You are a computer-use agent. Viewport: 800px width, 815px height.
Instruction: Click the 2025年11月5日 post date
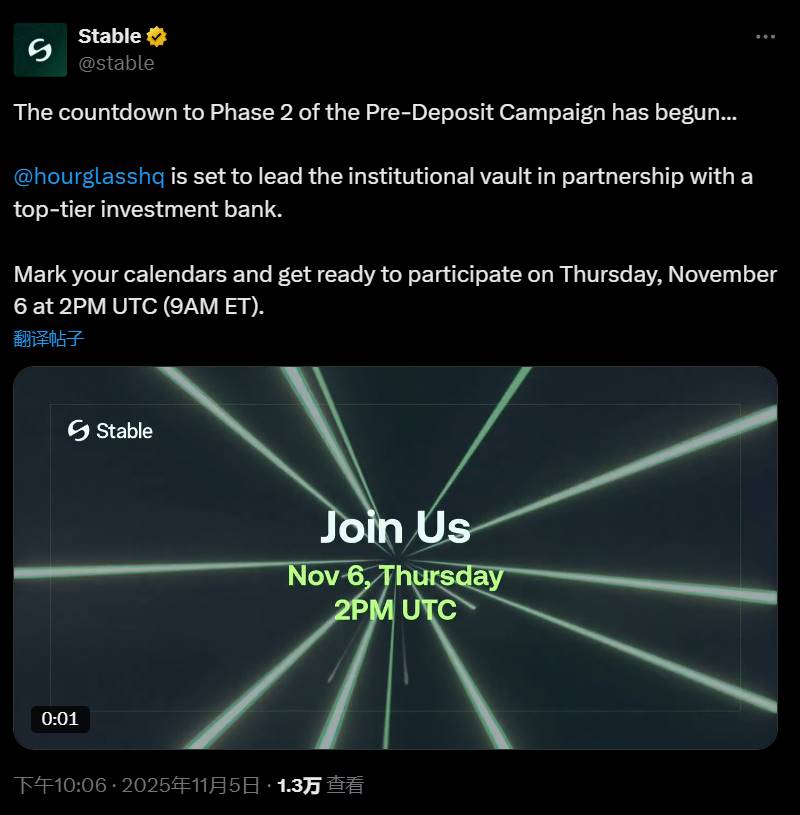pyautogui.click(x=191, y=785)
